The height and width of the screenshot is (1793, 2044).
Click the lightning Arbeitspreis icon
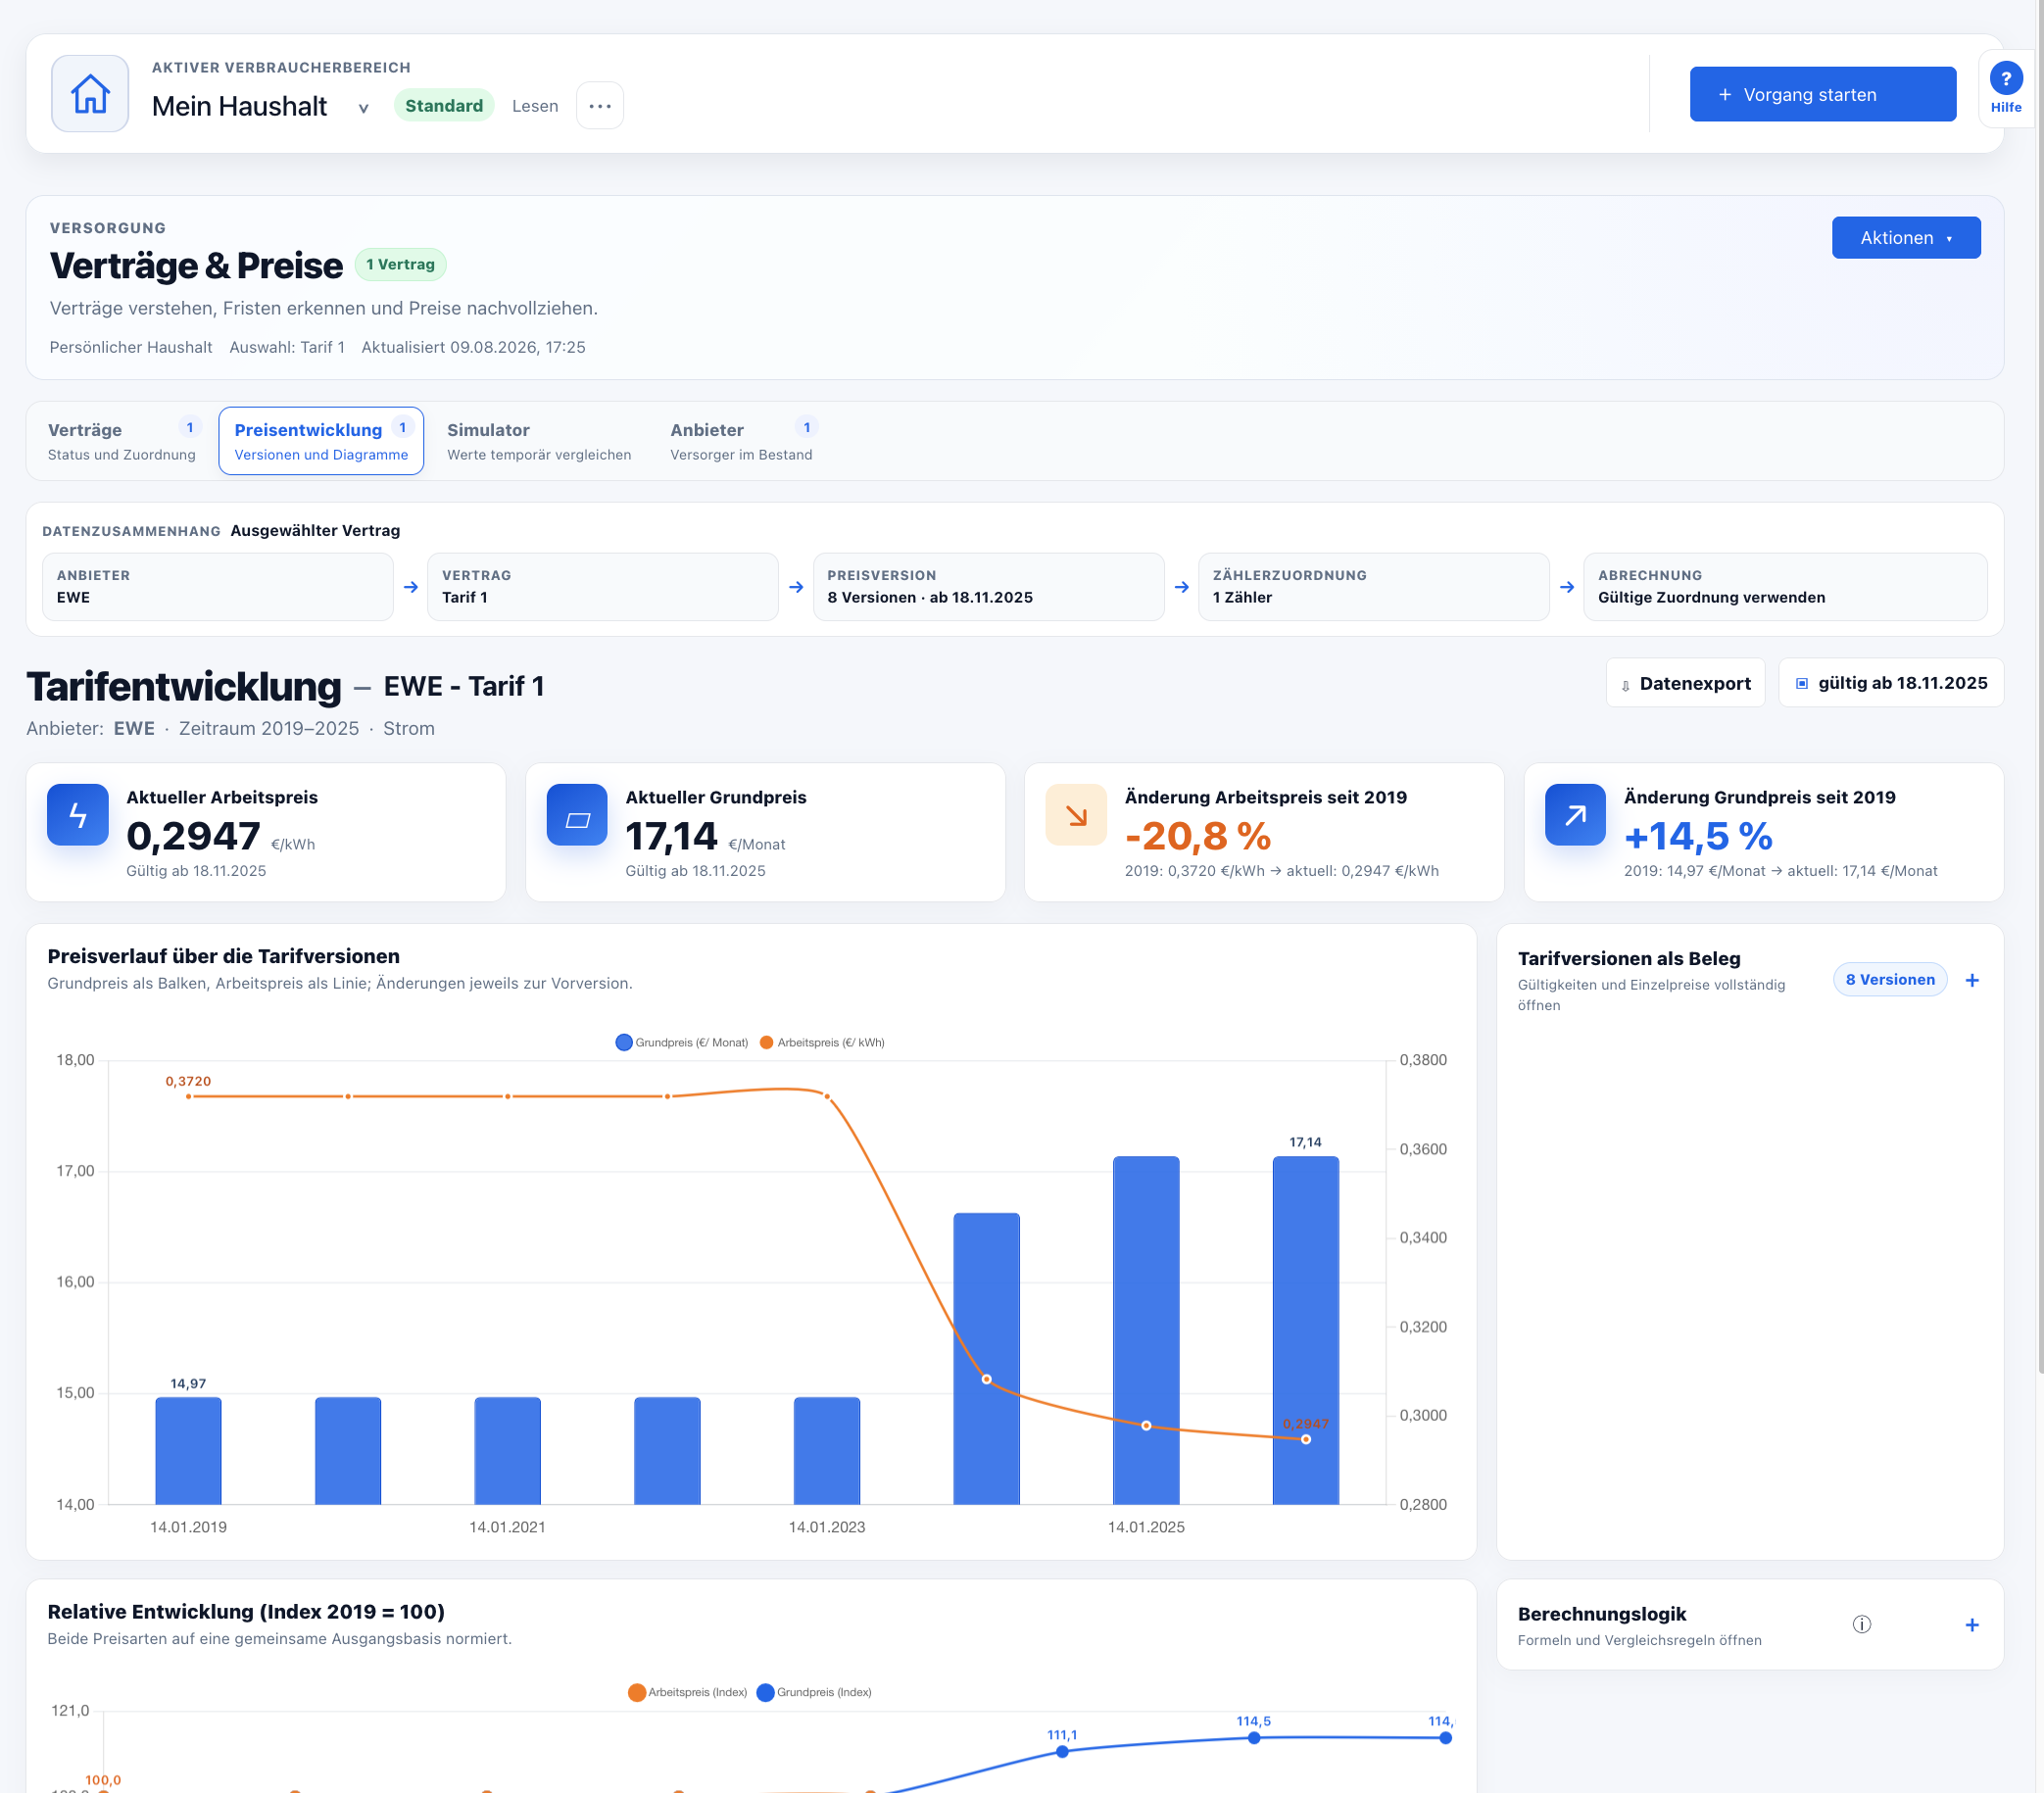(x=78, y=815)
